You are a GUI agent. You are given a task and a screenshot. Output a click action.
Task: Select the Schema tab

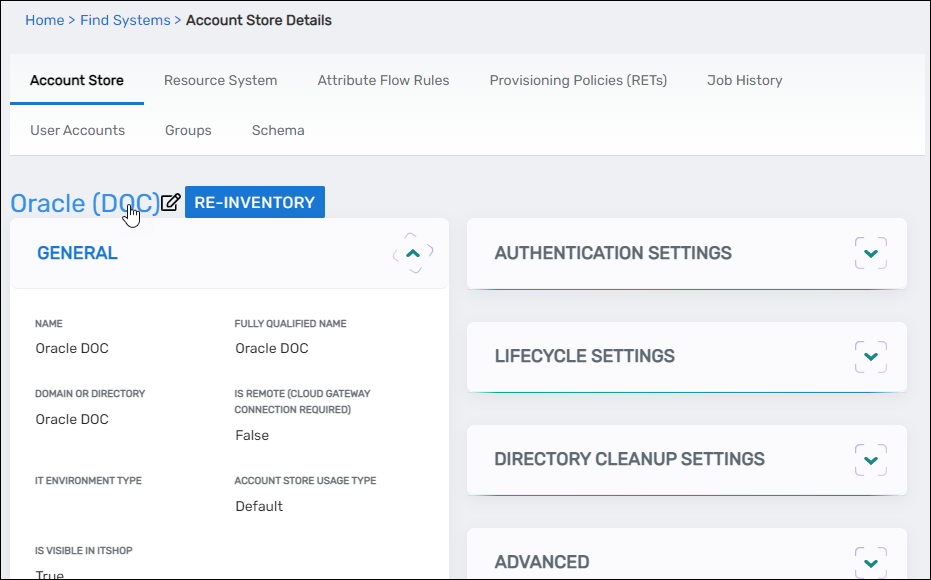278,130
